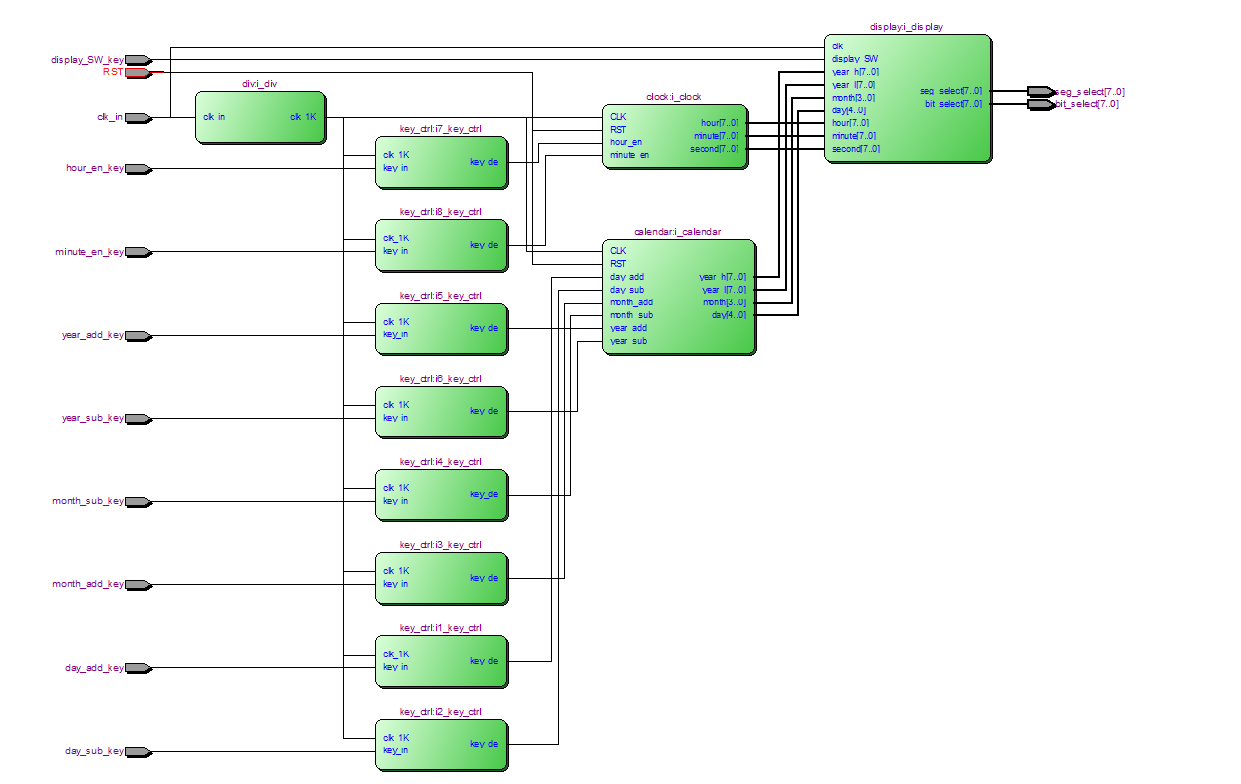Select clk port on display block
The width and height of the screenshot is (1241, 784).
click(837, 46)
